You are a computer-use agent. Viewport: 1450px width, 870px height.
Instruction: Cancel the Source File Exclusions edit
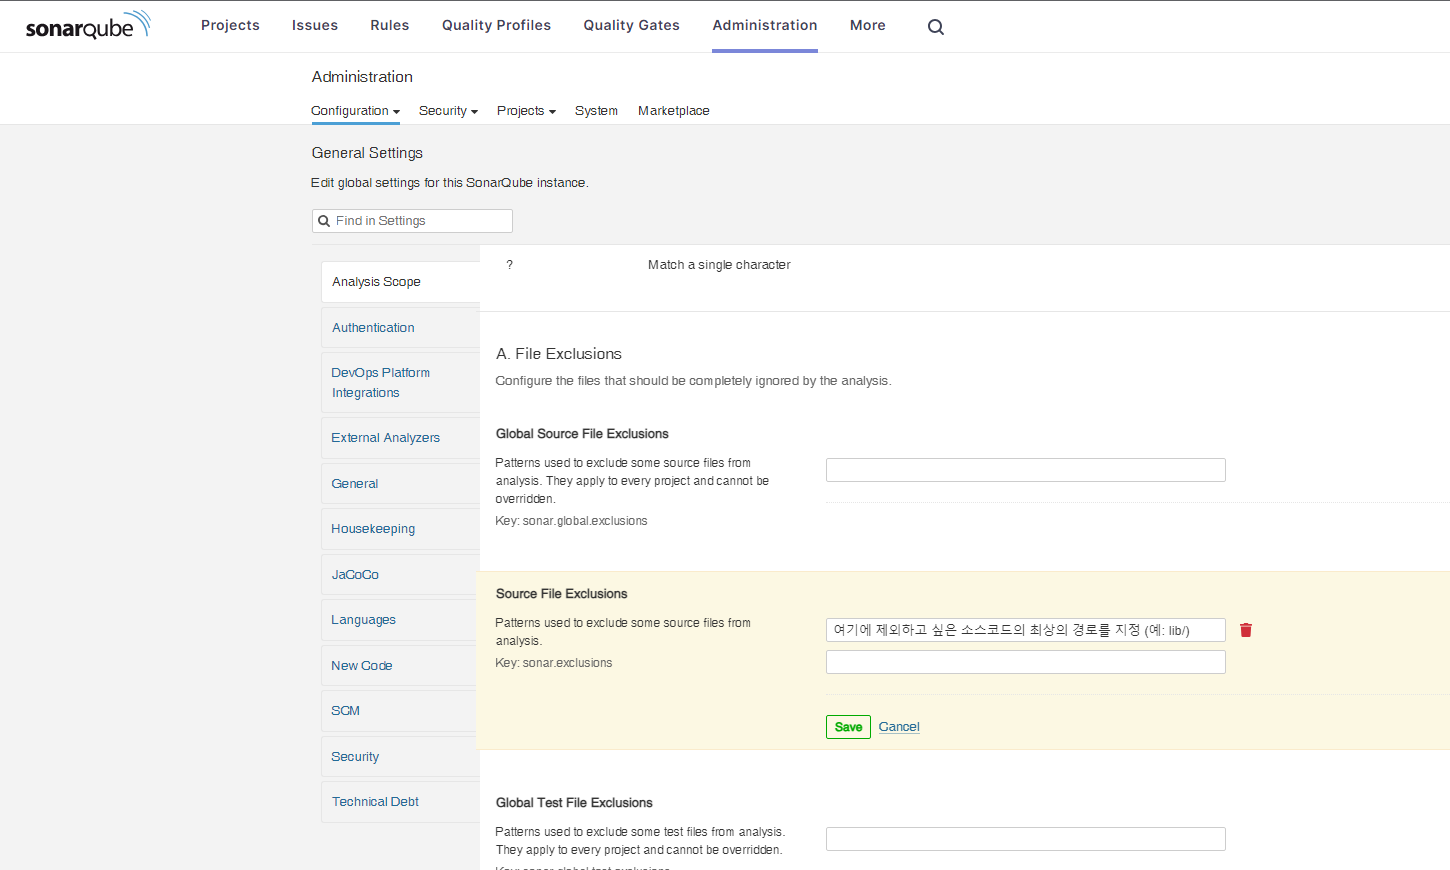[x=899, y=727]
